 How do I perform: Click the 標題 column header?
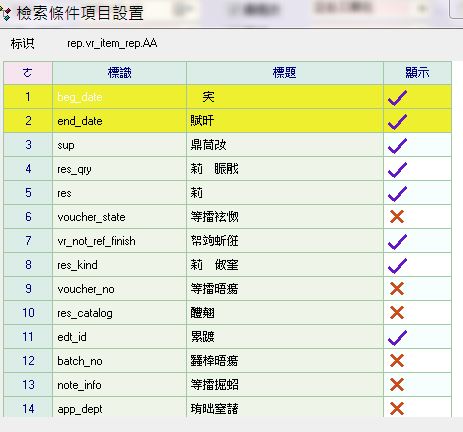[285, 73]
